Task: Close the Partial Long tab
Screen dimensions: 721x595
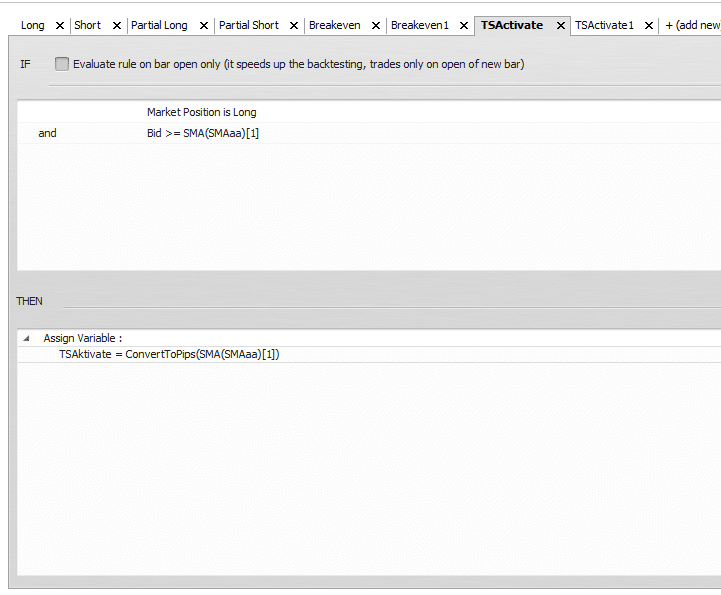Action: tap(204, 26)
